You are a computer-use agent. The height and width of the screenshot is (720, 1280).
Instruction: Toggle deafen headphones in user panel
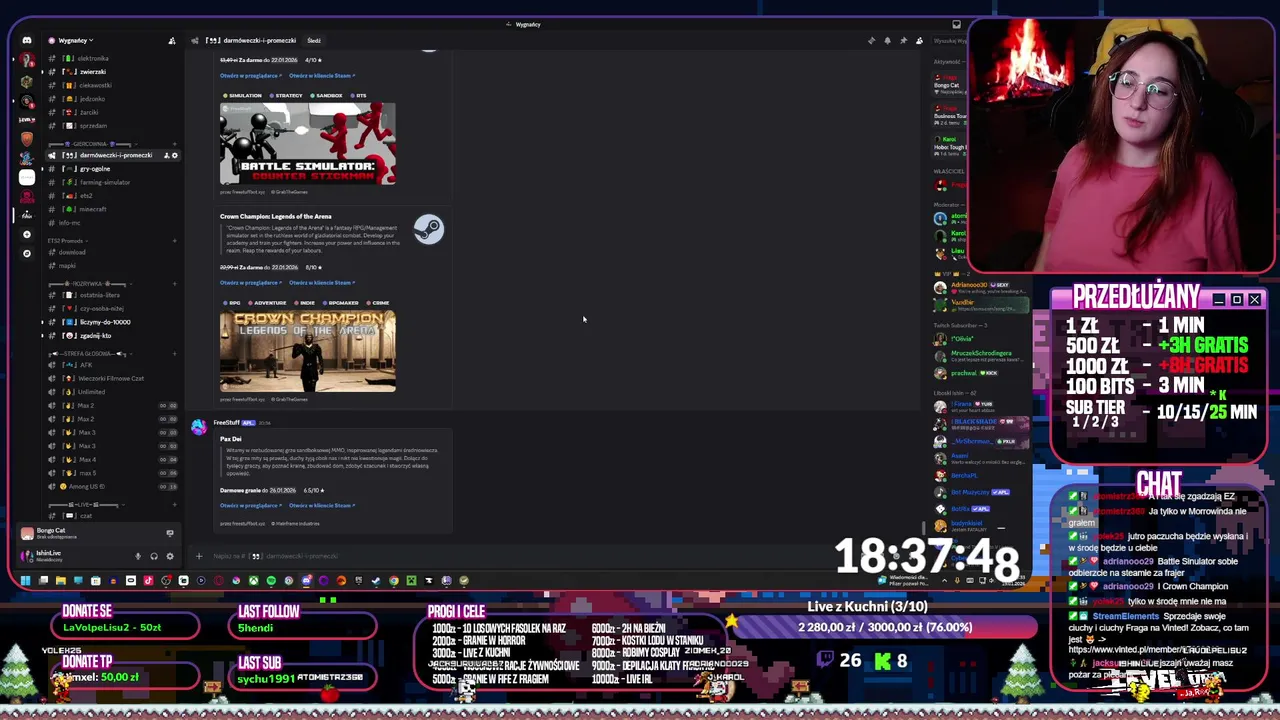coord(154,556)
